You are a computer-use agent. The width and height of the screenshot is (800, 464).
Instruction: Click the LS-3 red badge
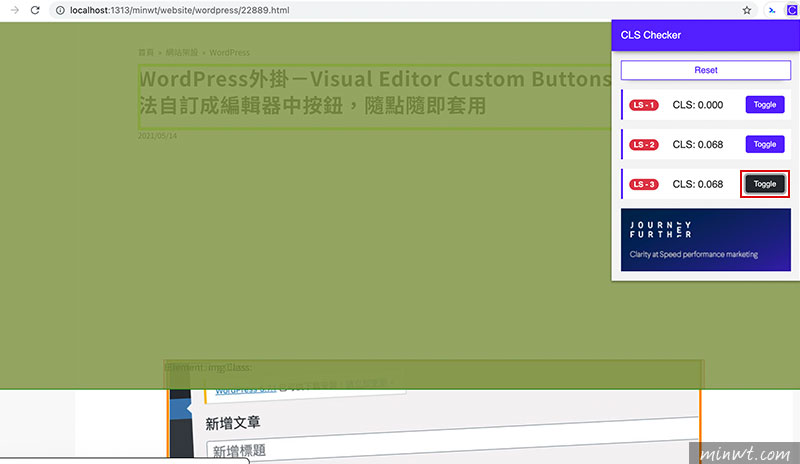(644, 184)
